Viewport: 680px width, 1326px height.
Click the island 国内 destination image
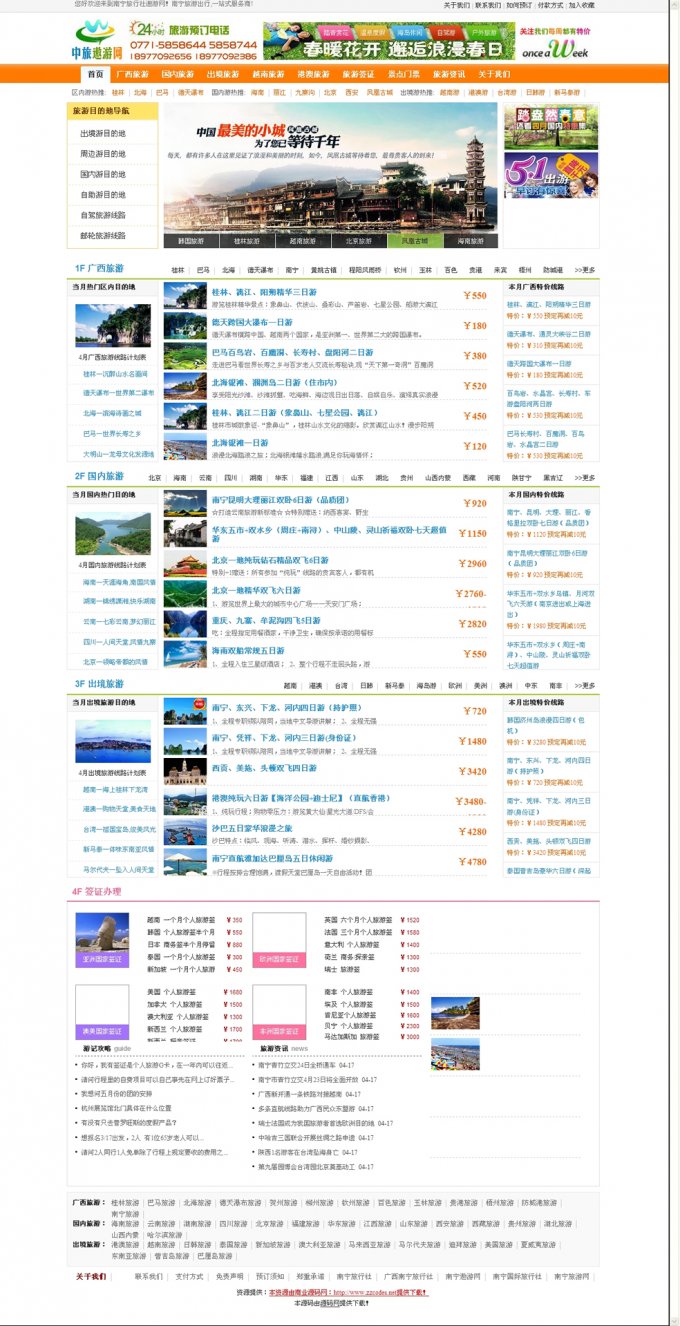click(x=113, y=533)
